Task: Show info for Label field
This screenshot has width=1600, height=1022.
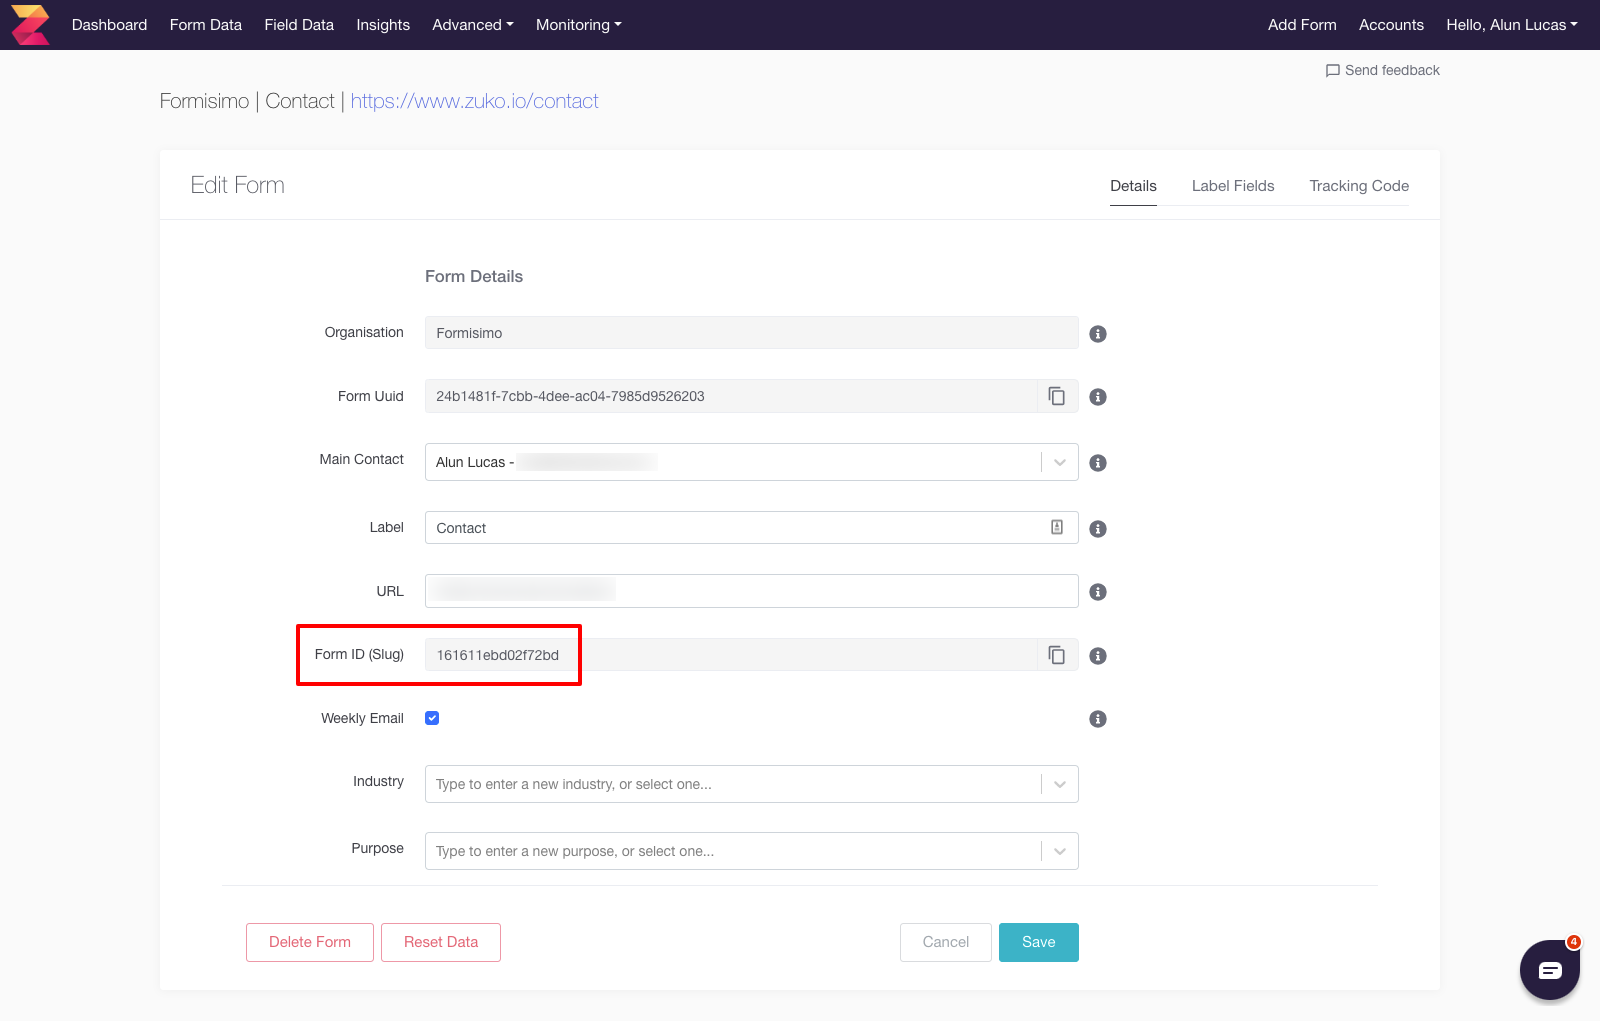Action: tap(1098, 529)
